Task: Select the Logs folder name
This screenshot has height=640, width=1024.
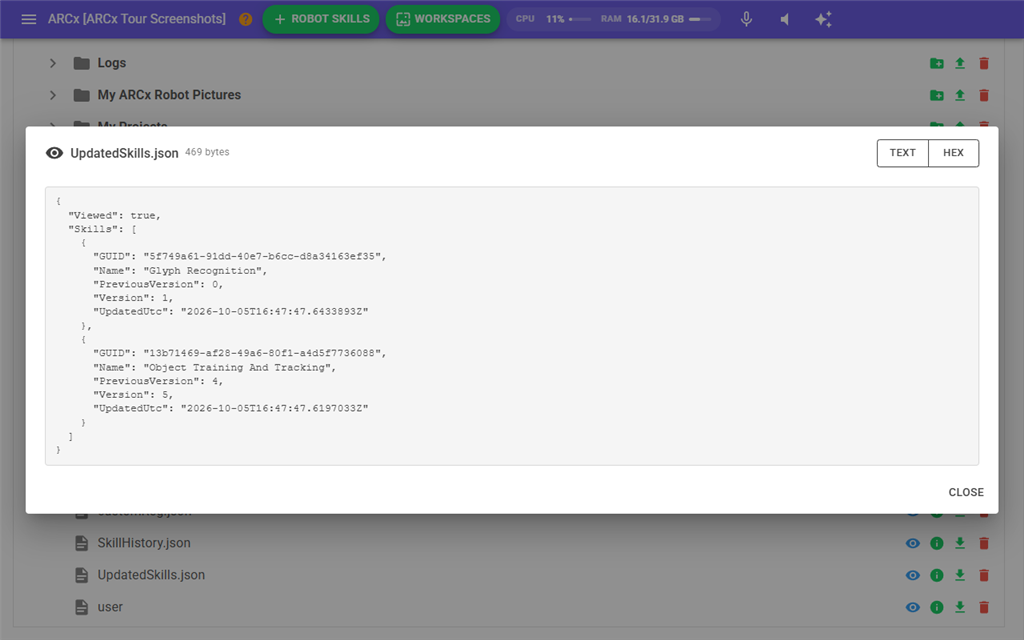Action: coord(112,63)
